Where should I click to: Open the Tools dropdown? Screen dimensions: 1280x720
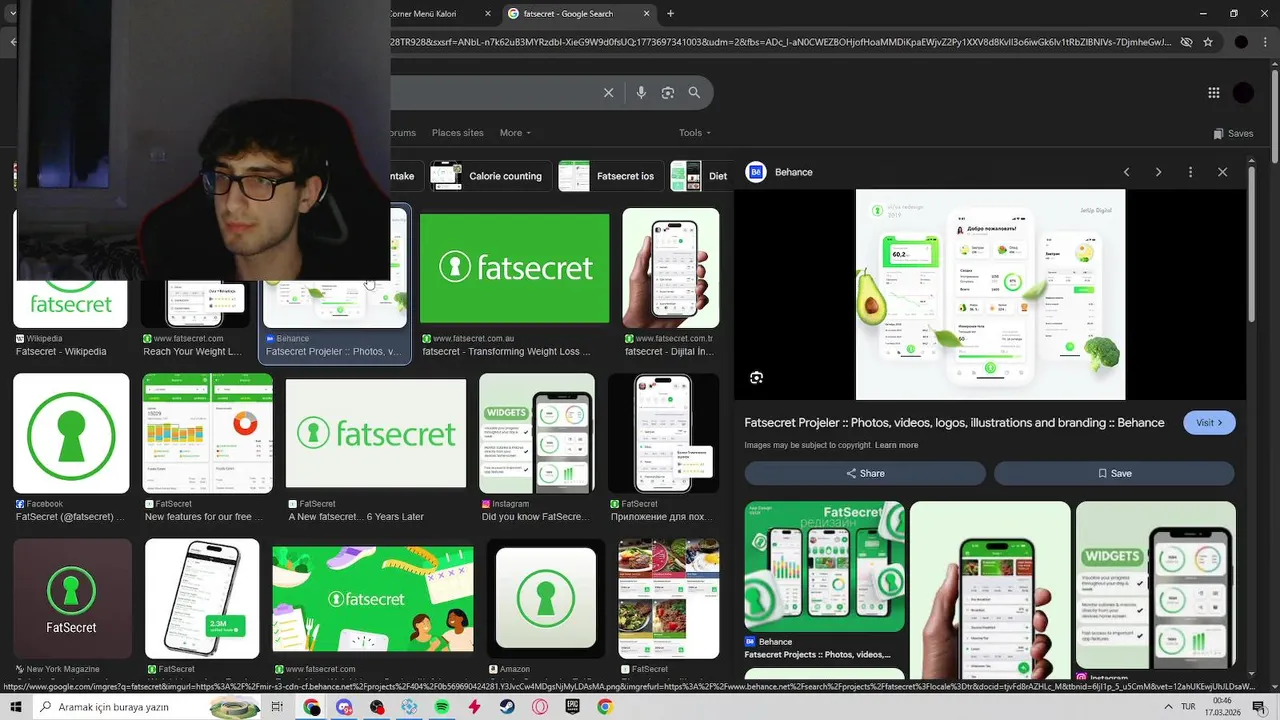pos(695,132)
